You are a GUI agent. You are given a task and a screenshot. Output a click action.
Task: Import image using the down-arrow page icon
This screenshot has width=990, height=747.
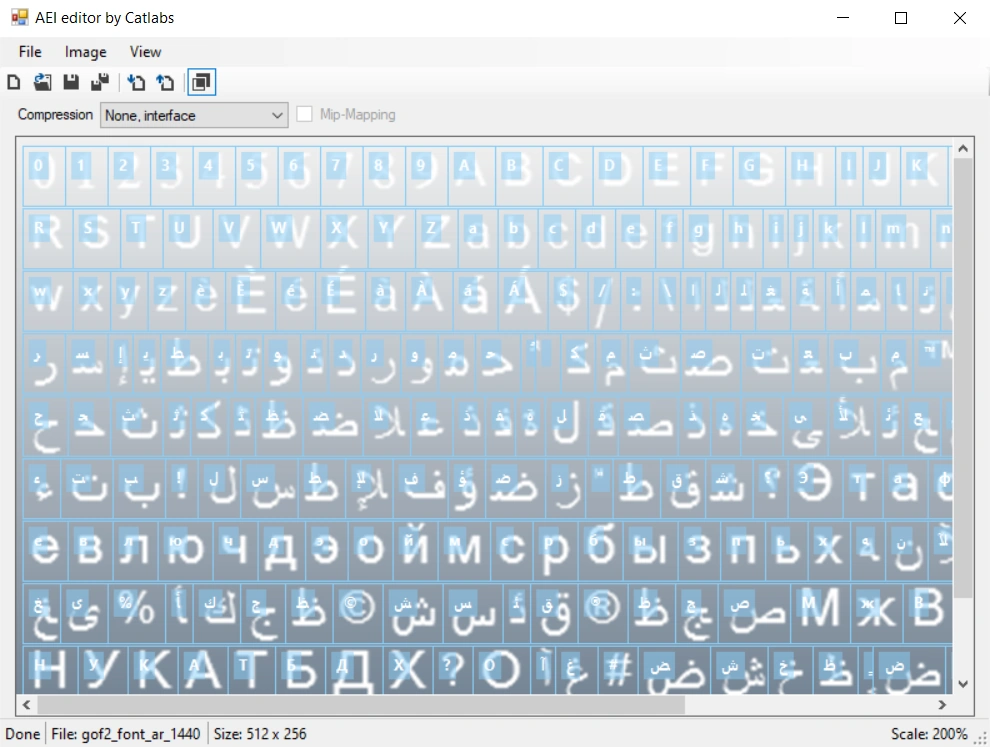[x=136, y=82]
